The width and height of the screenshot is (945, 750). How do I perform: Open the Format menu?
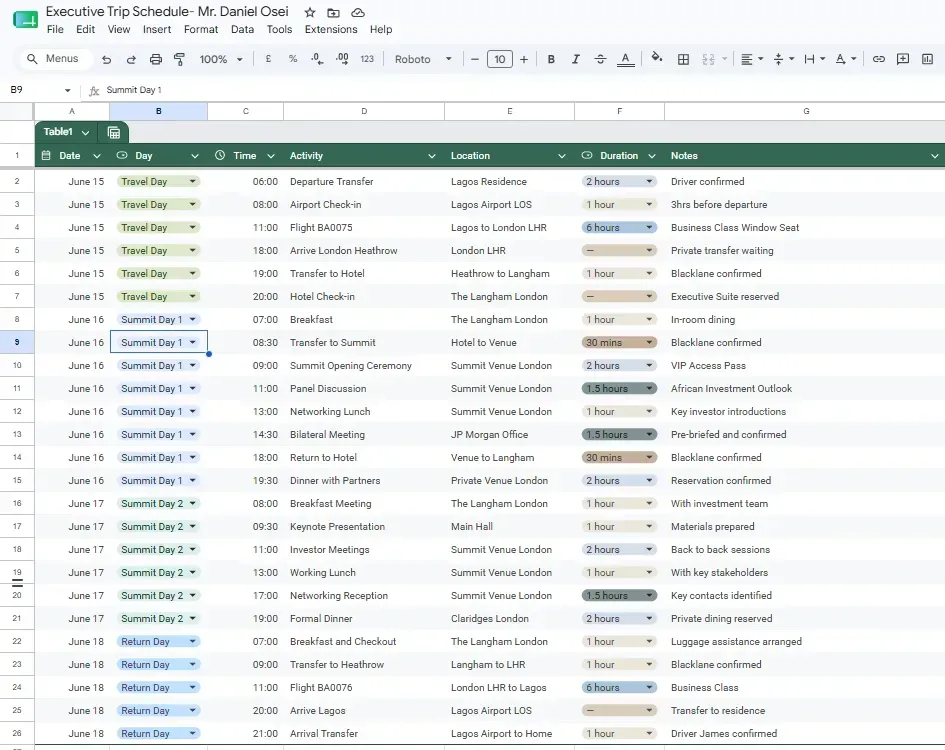pyautogui.click(x=201, y=29)
